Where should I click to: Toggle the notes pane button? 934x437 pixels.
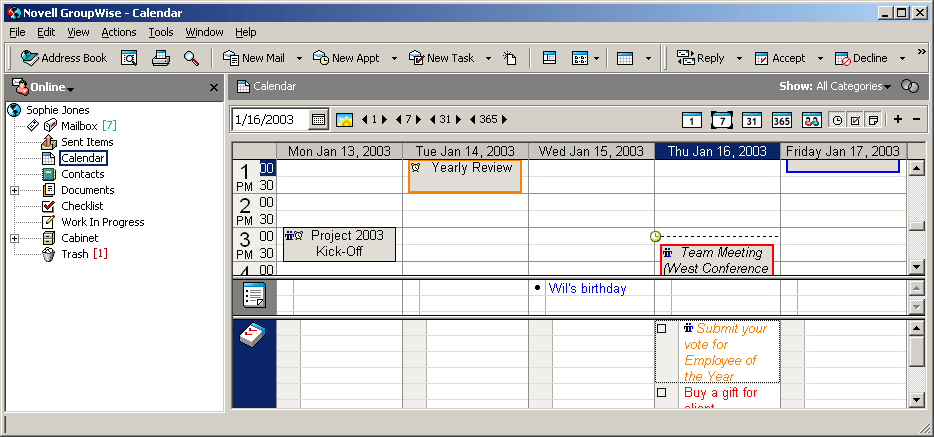[873, 120]
